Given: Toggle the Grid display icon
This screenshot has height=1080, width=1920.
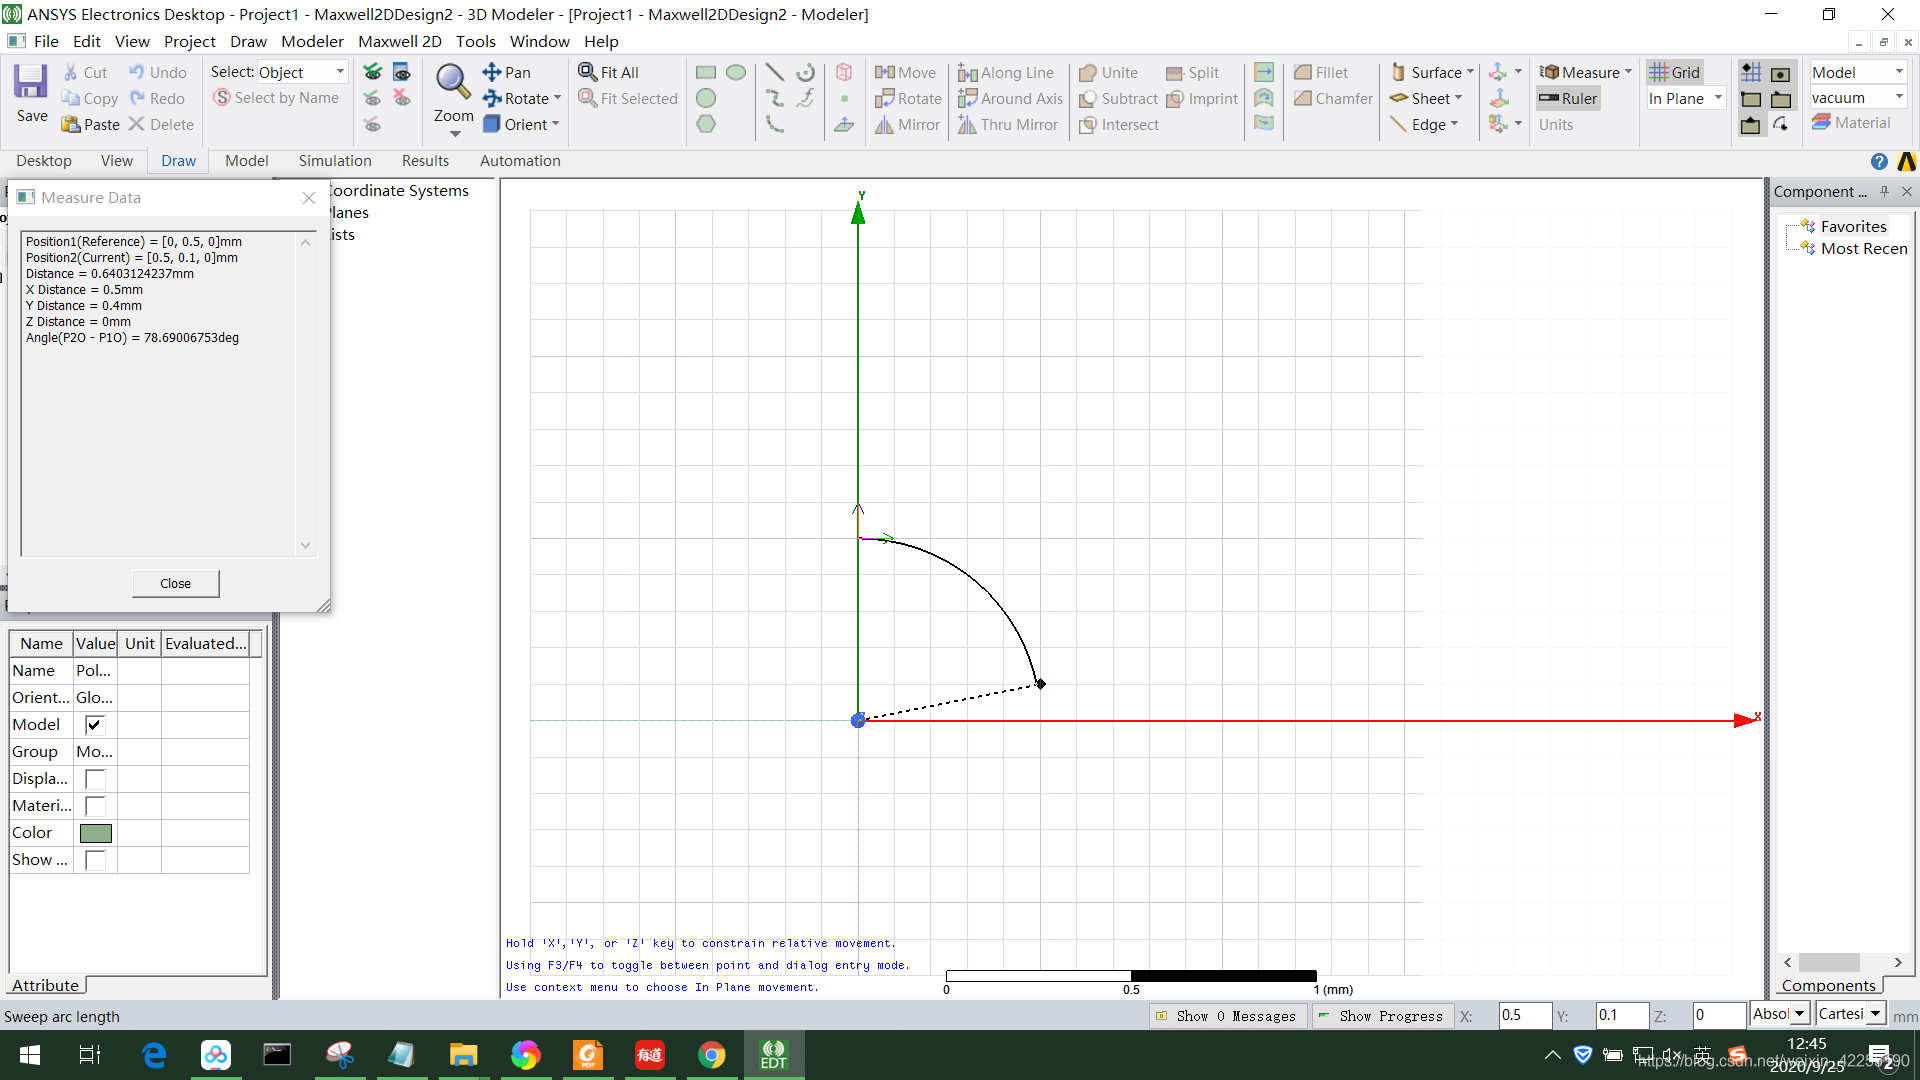Looking at the screenshot, I should point(1674,72).
